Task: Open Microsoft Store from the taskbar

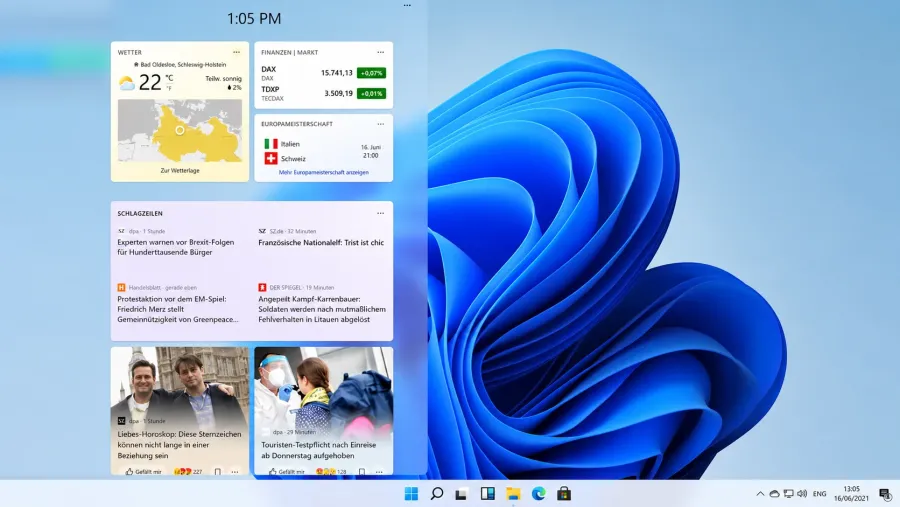Action: point(564,494)
